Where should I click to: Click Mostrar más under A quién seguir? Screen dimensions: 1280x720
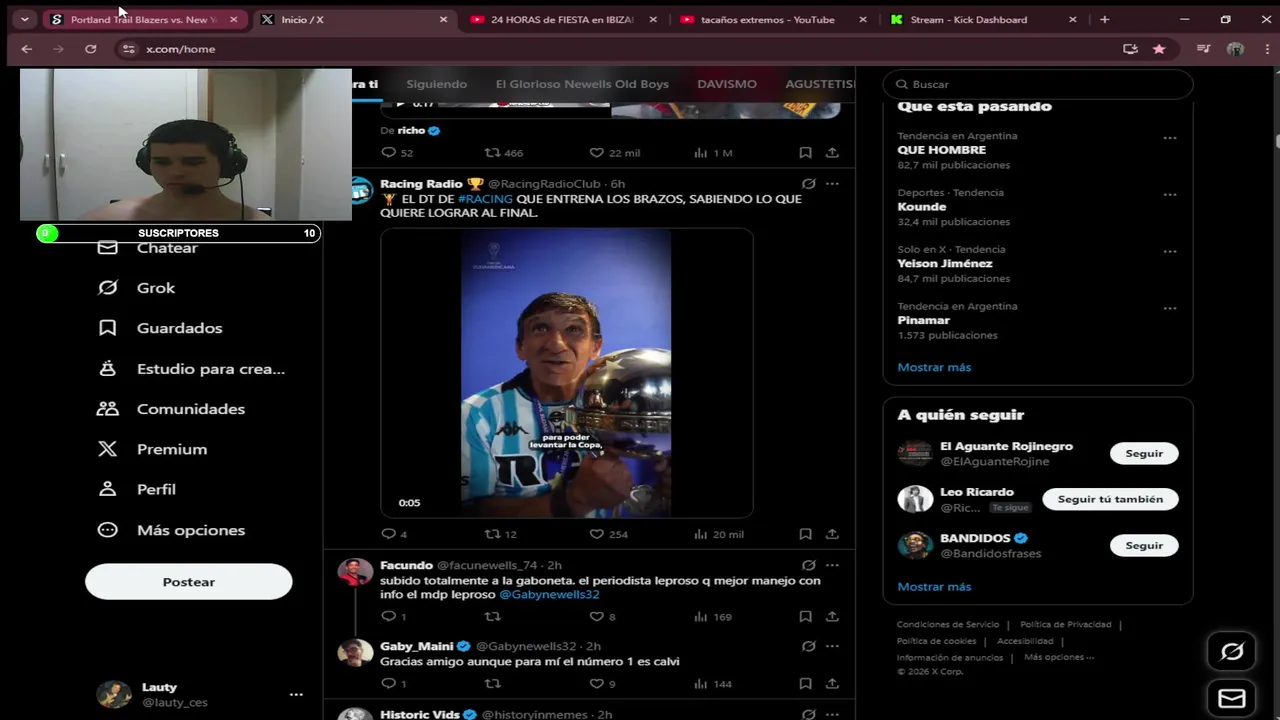click(x=934, y=587)
